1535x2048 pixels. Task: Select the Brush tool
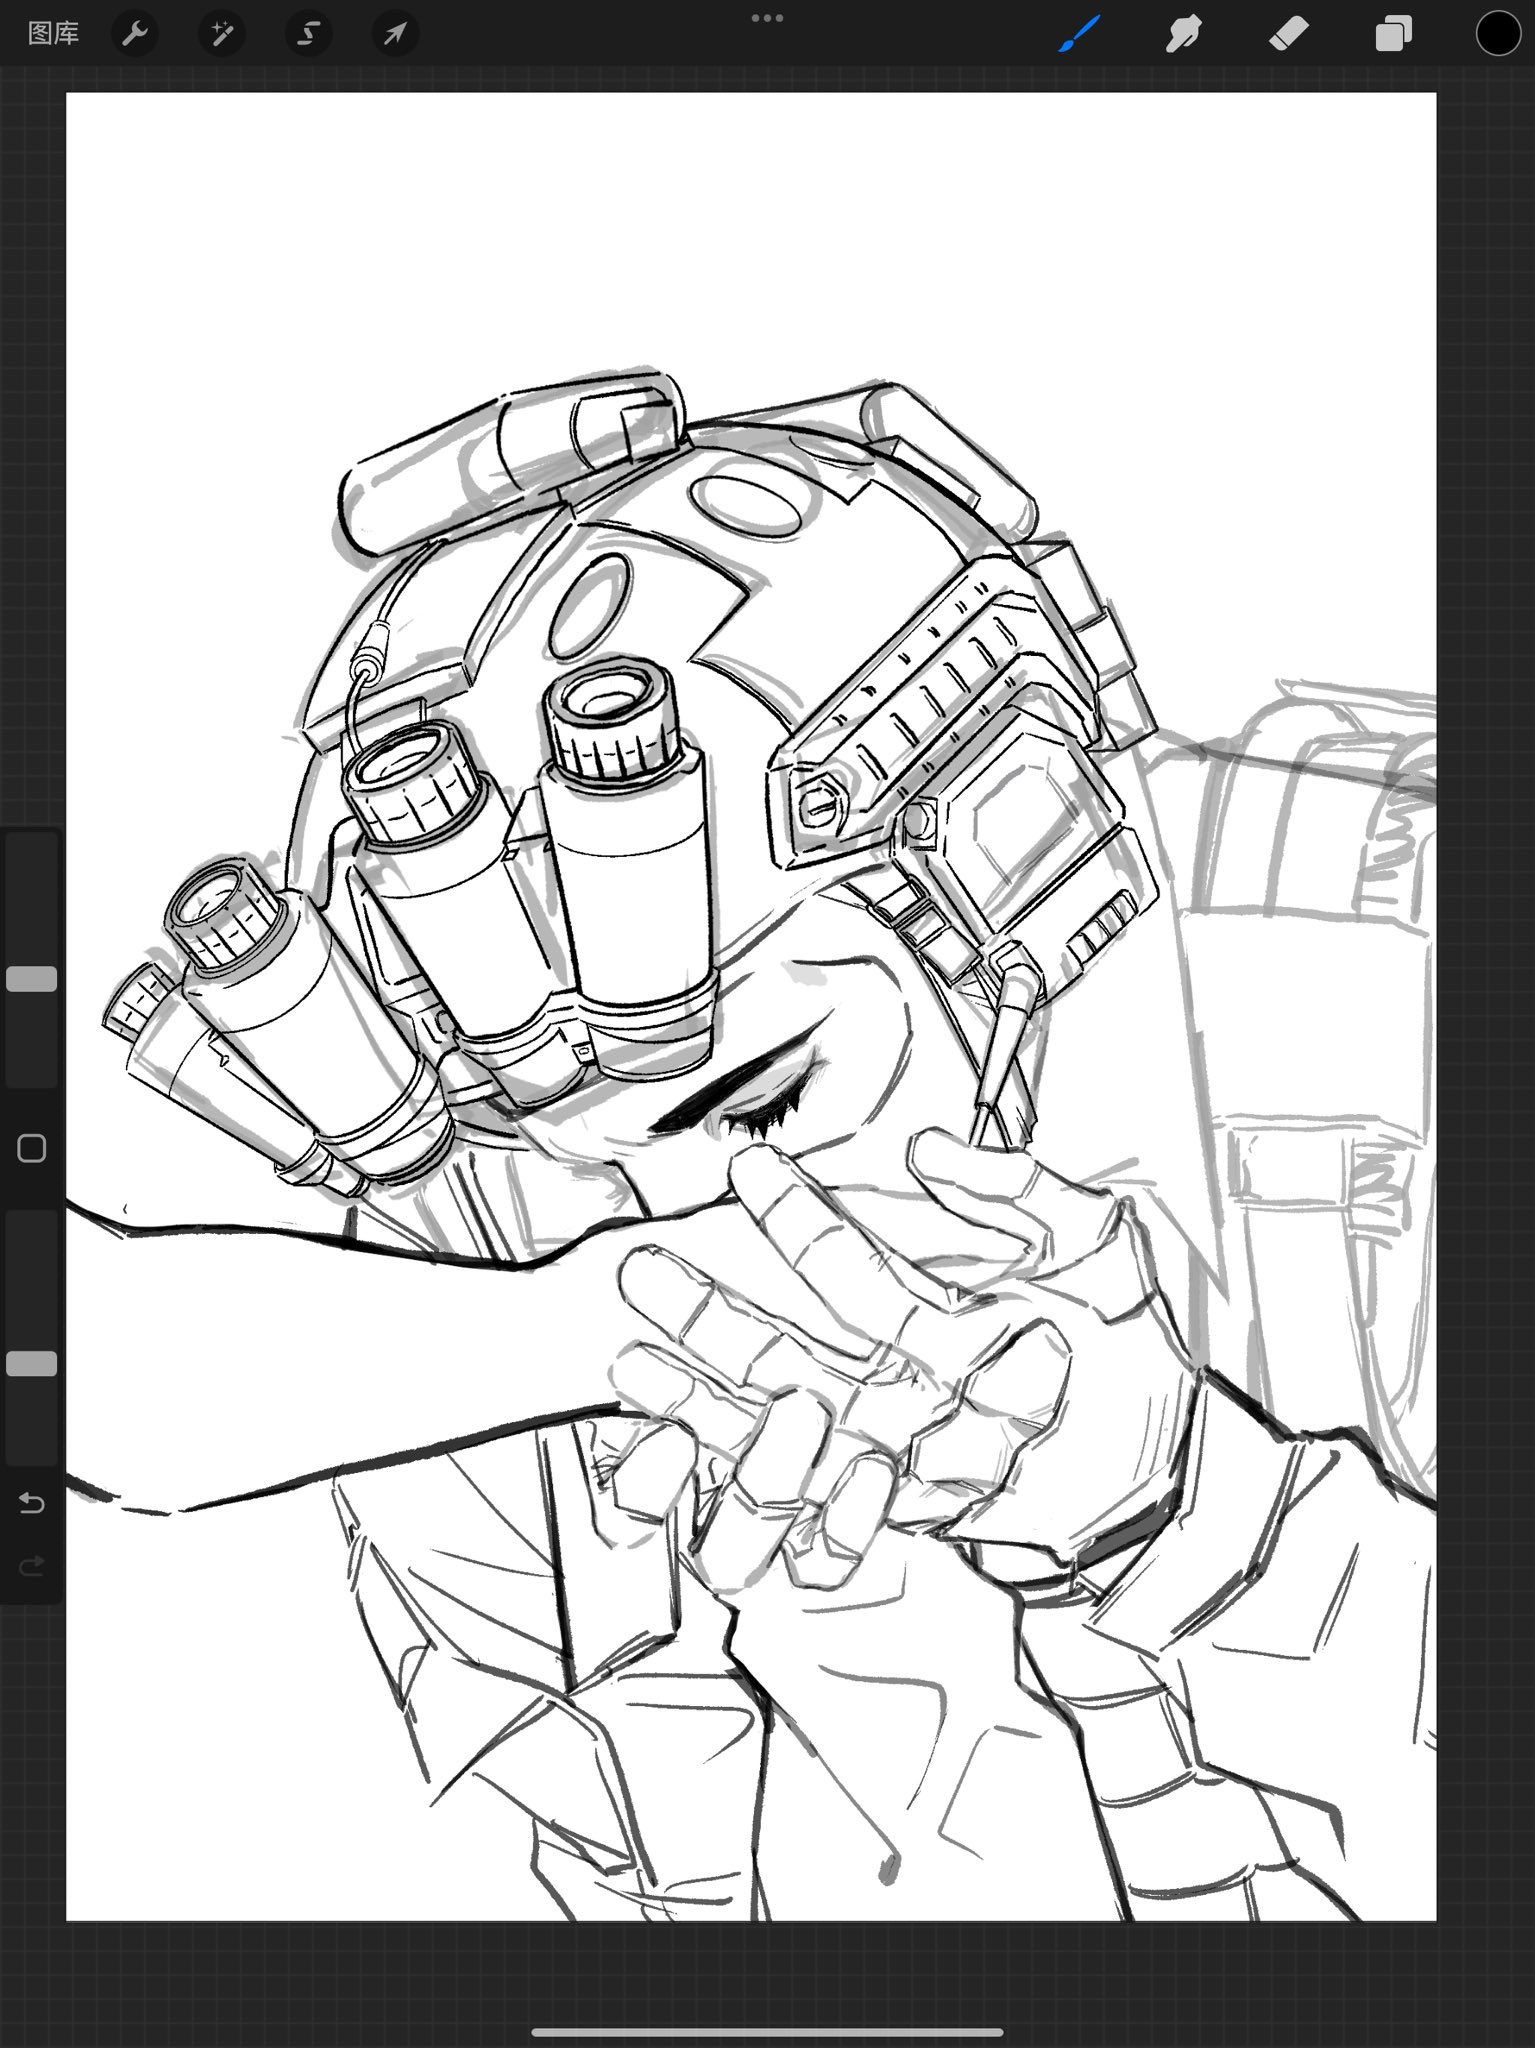(x=1080, y=35)
